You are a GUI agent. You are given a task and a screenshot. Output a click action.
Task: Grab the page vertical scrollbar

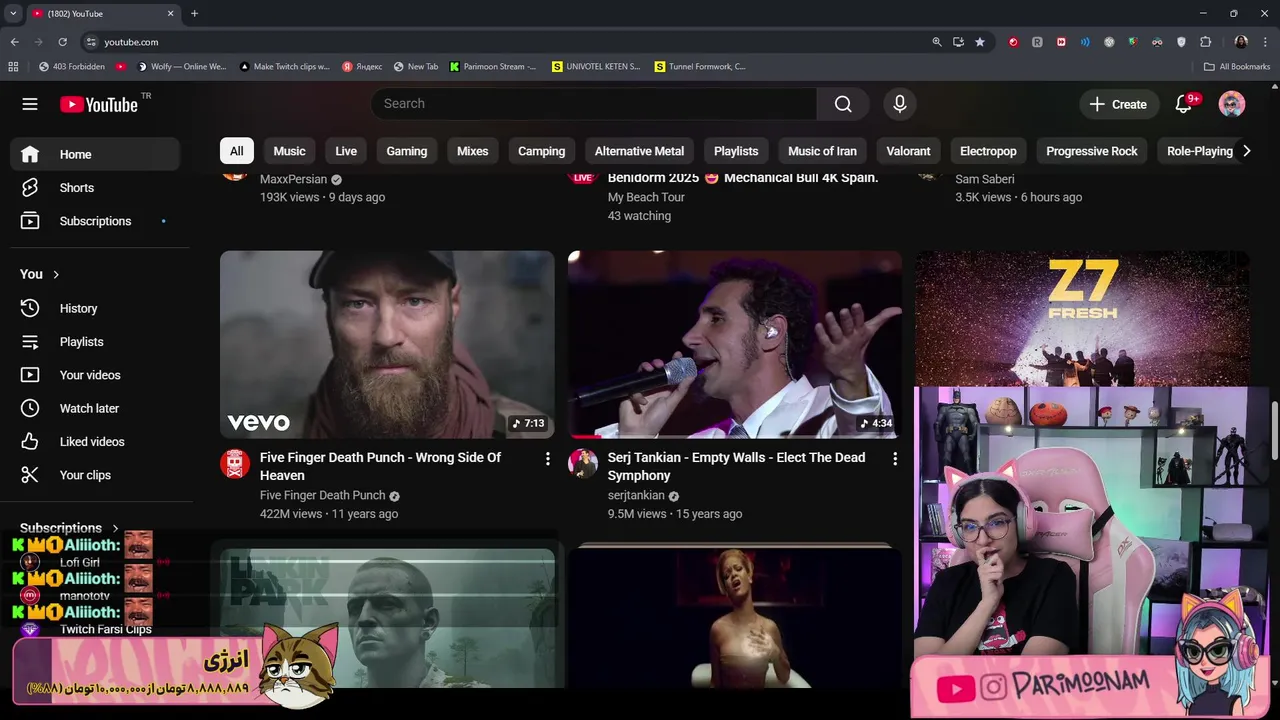pyautogui.click(x=1275, y=430)
